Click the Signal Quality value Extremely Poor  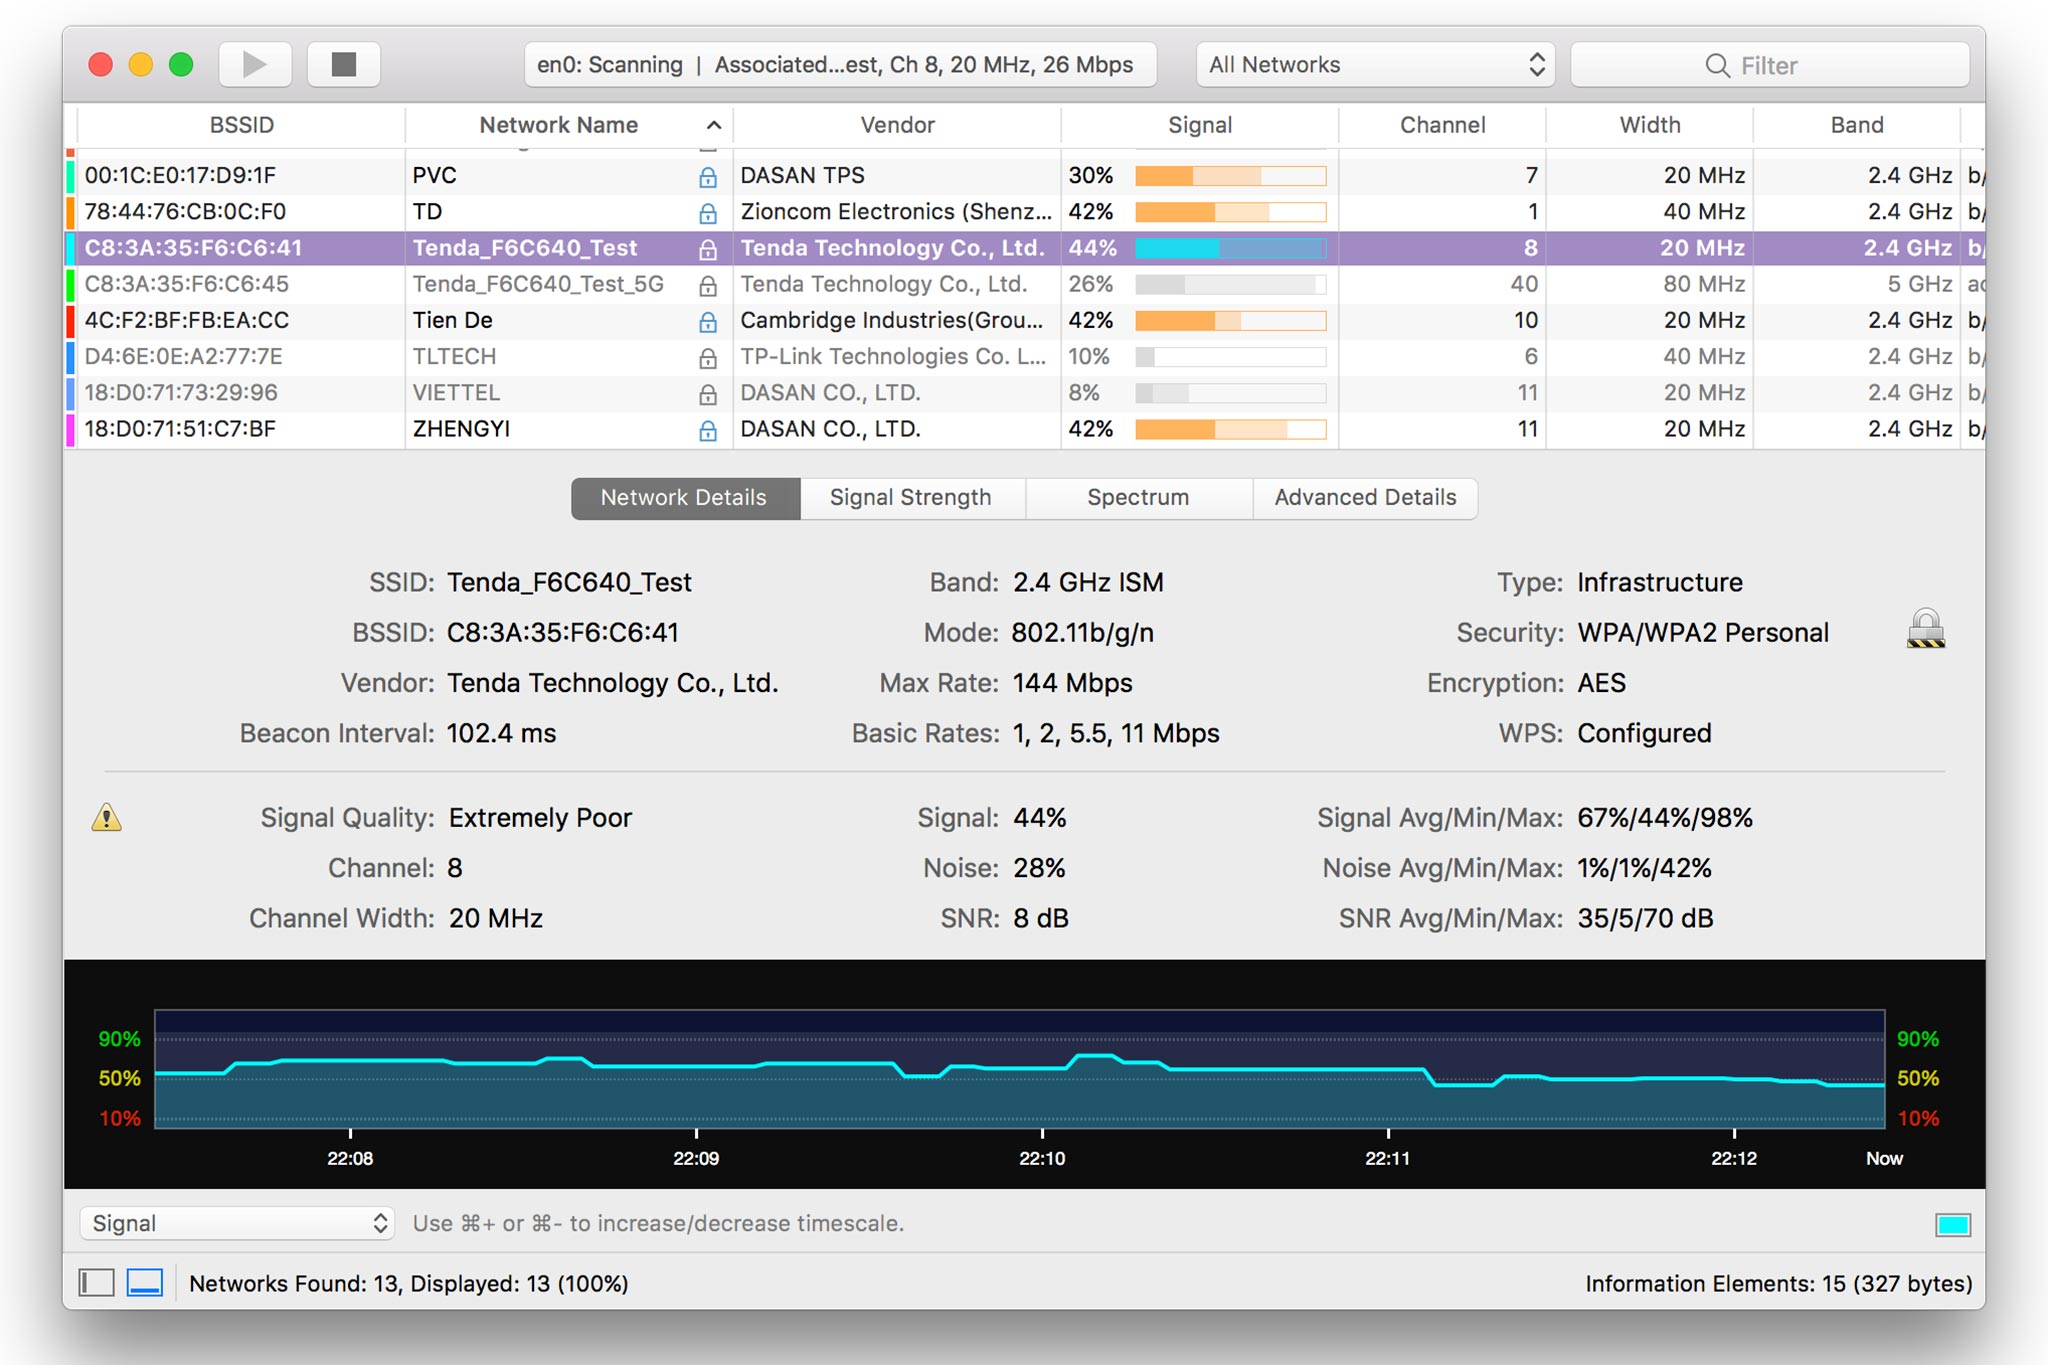tap(540, 818)
